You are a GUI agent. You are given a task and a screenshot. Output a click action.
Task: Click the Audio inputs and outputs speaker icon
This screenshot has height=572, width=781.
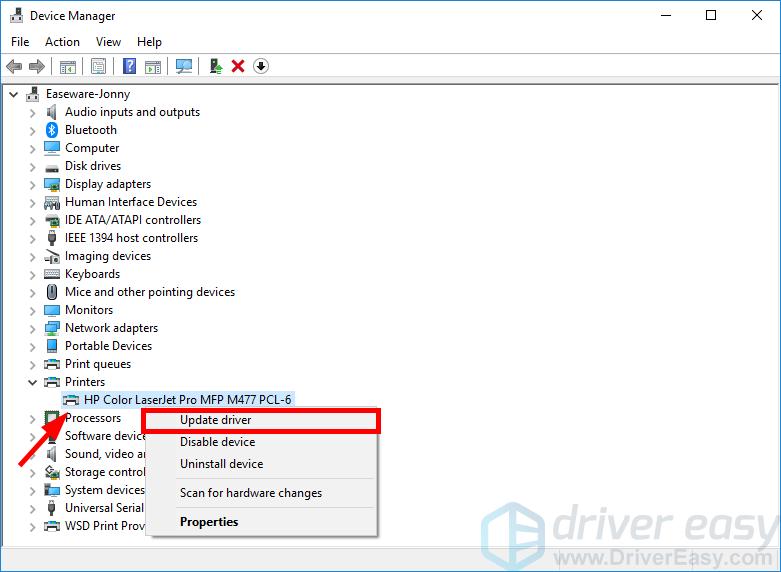coord(51,112)
